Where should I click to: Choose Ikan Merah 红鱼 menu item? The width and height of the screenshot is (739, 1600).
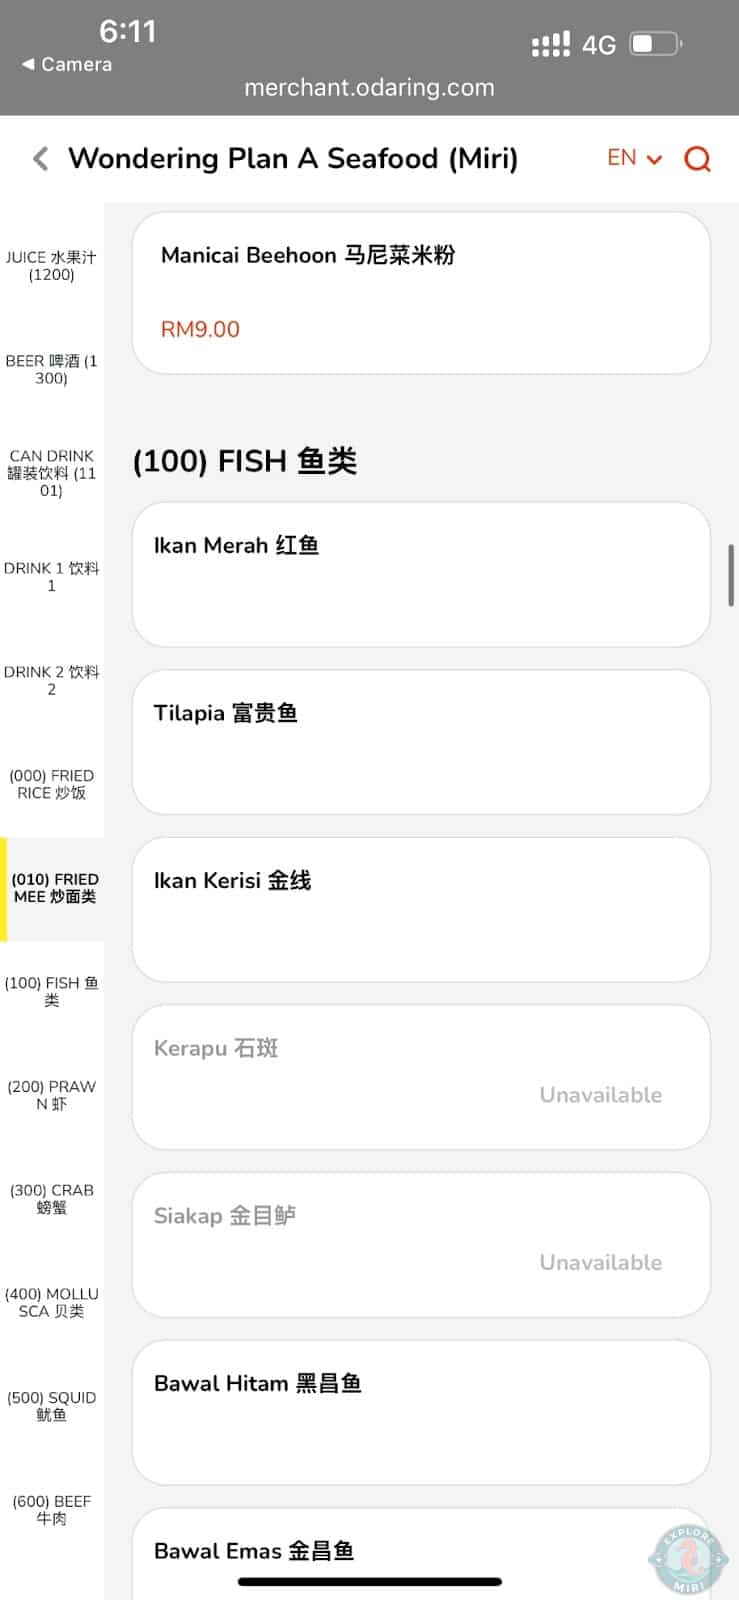(421, 575)
